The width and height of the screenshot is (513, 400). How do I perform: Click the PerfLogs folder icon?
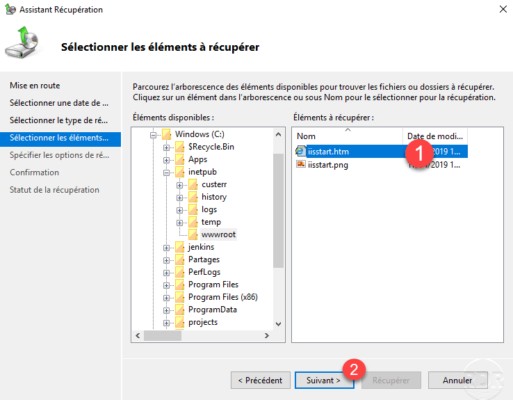[180, 272]
